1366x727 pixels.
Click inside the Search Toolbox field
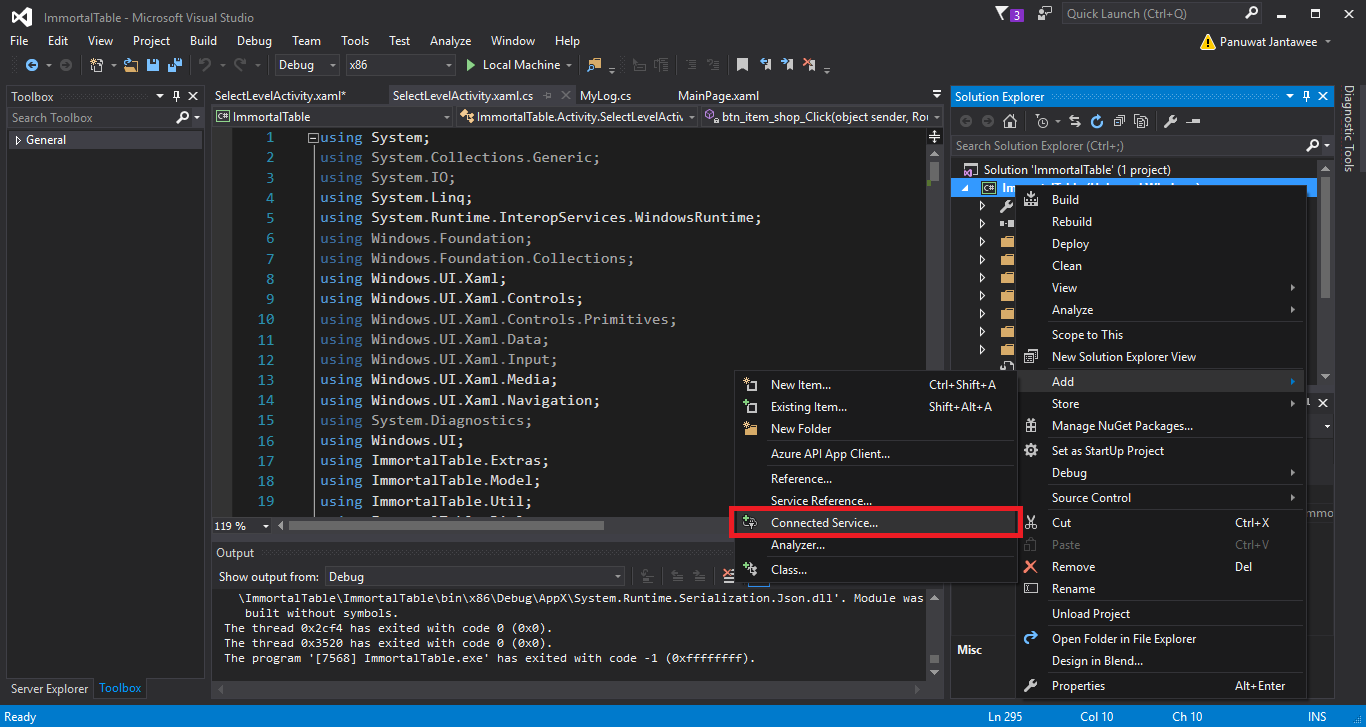point(91,118)
